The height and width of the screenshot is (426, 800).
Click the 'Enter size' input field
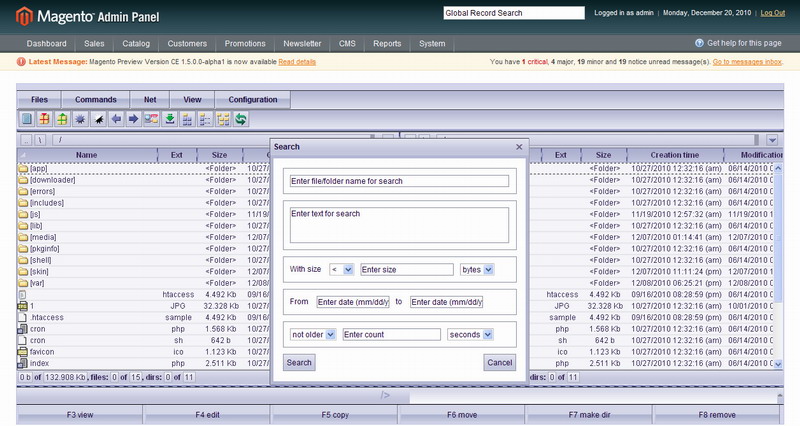[407, 269]
